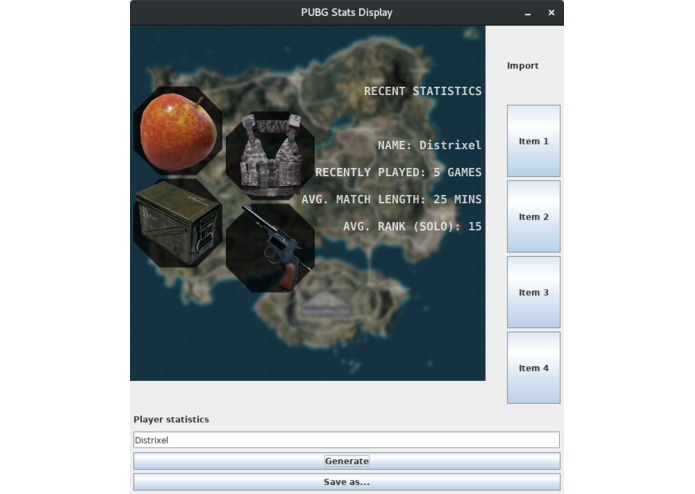Click the NAME: Distrixel text
Screen dimensions: 695x494
(429, 145)
